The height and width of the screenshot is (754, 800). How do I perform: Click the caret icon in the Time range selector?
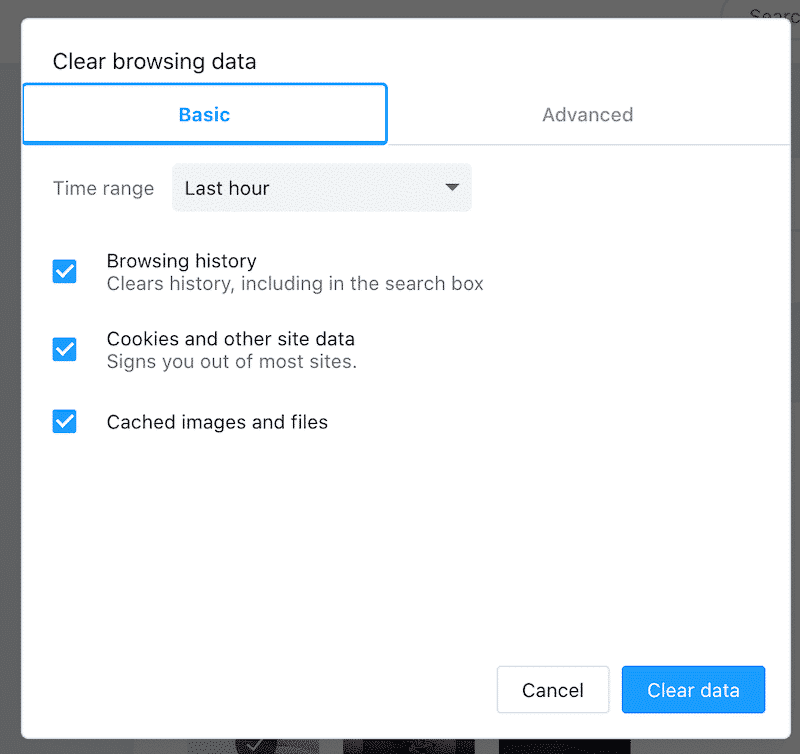(x=451, y=188)
